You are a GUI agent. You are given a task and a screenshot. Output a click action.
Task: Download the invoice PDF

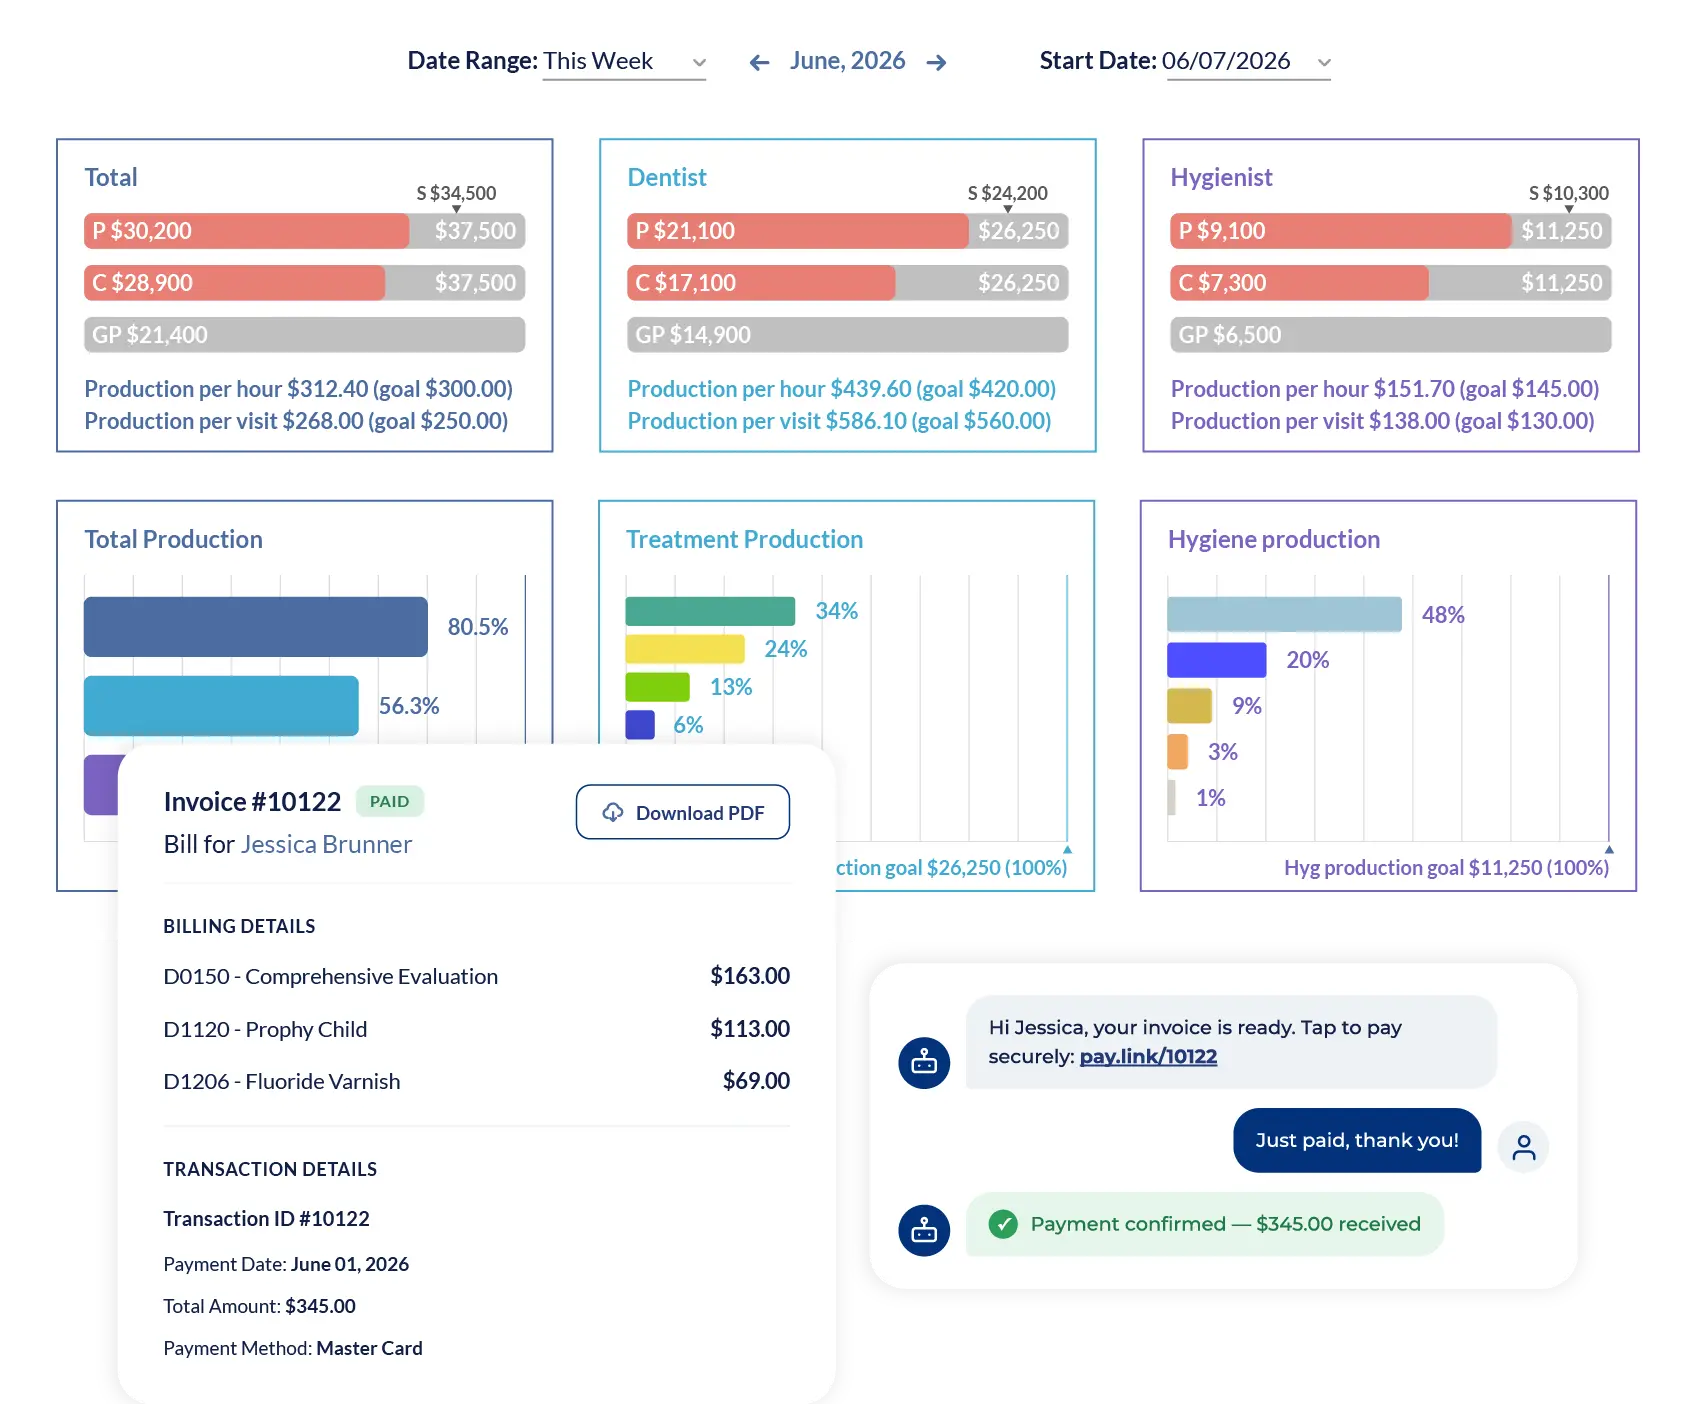tap(683, 812)
